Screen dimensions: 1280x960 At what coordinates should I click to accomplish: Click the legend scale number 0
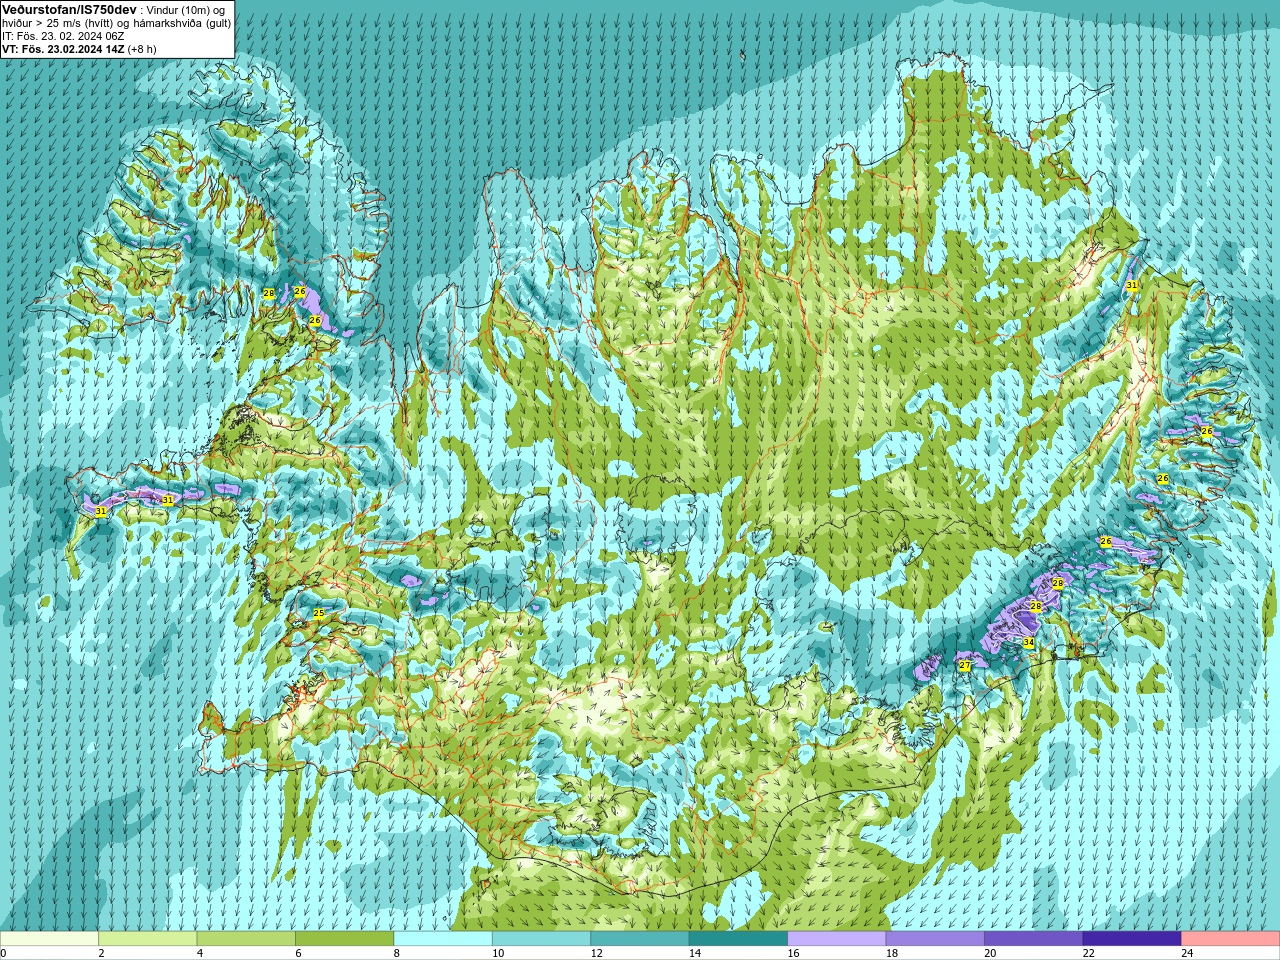(4, 954)
